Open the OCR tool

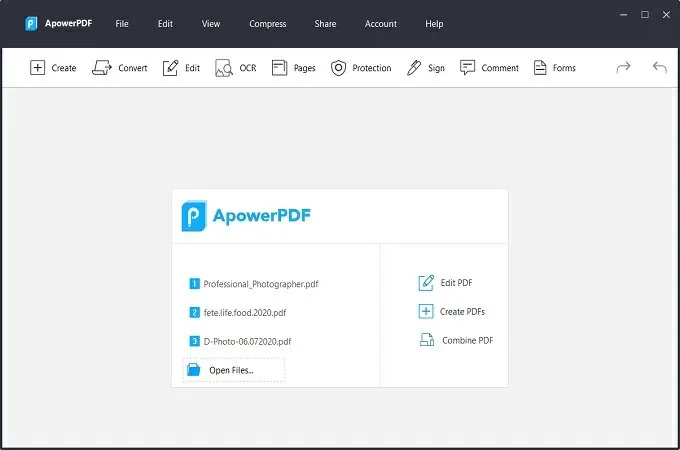point(224,68)
